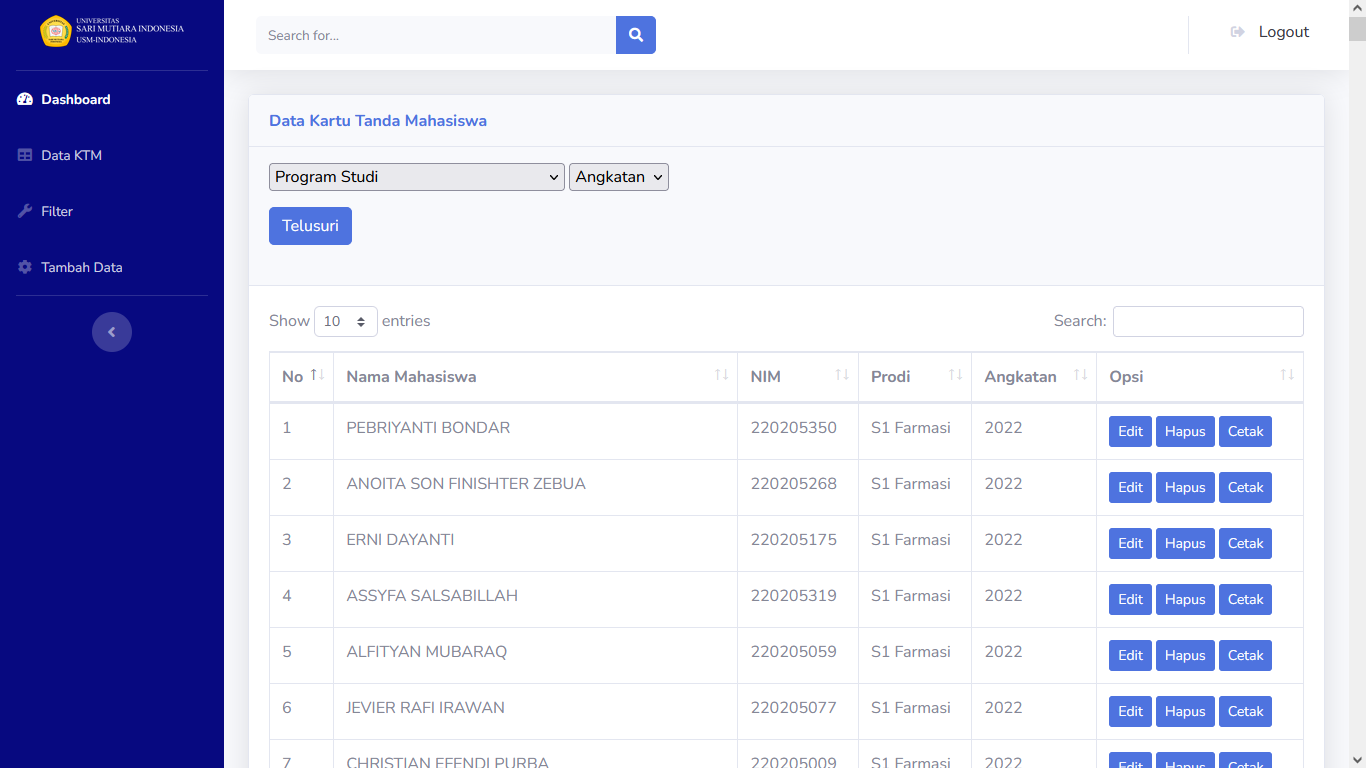Click the Logout arrow icon
The width and height of the screenshot is (1366, 768).
point(1237,32)
